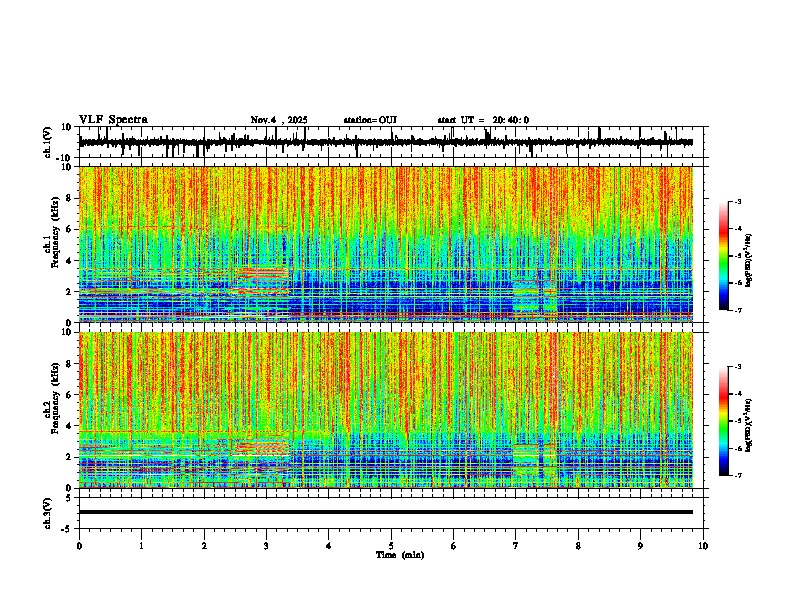Viewport: 792px width, 612px height.
Task: Click time axis tick label 1
Action: [141, 546]
